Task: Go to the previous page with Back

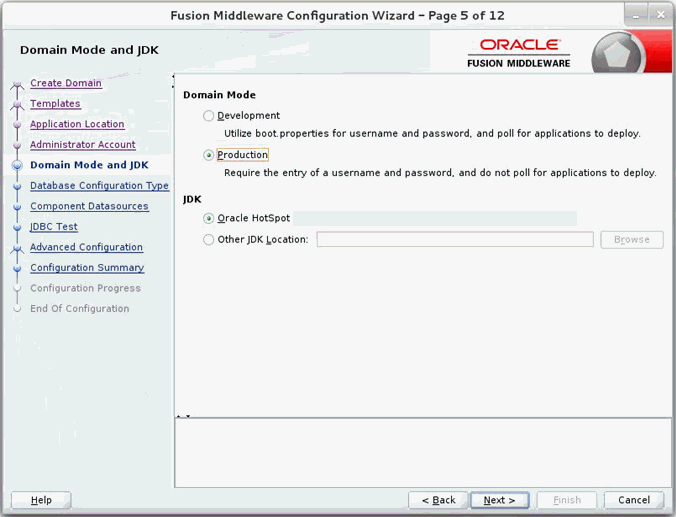Action: [x=438, y=500]
